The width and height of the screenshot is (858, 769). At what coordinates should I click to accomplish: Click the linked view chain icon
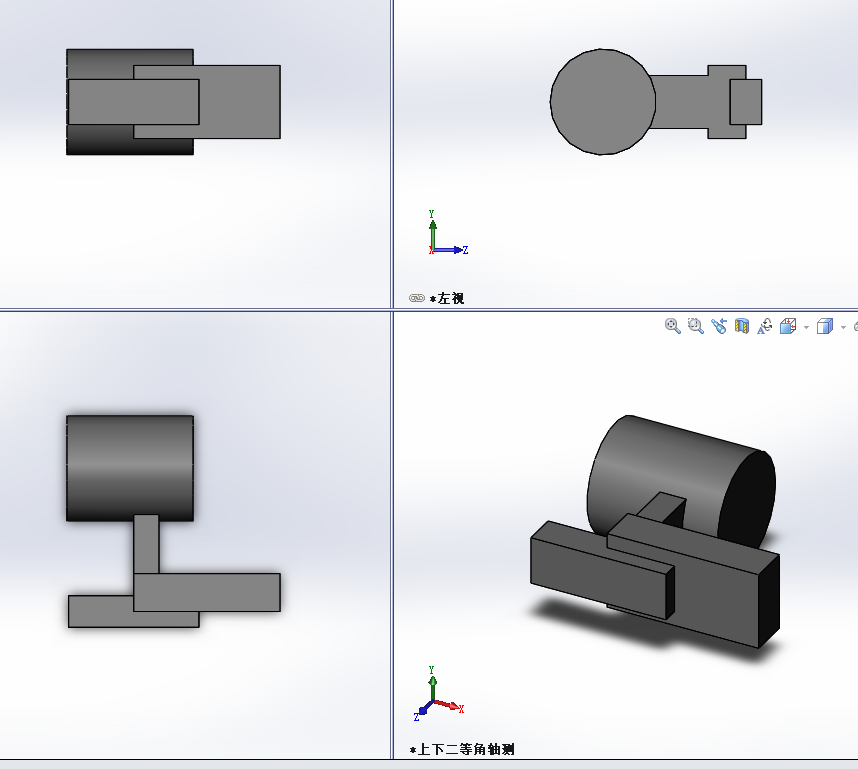[416, 298]
